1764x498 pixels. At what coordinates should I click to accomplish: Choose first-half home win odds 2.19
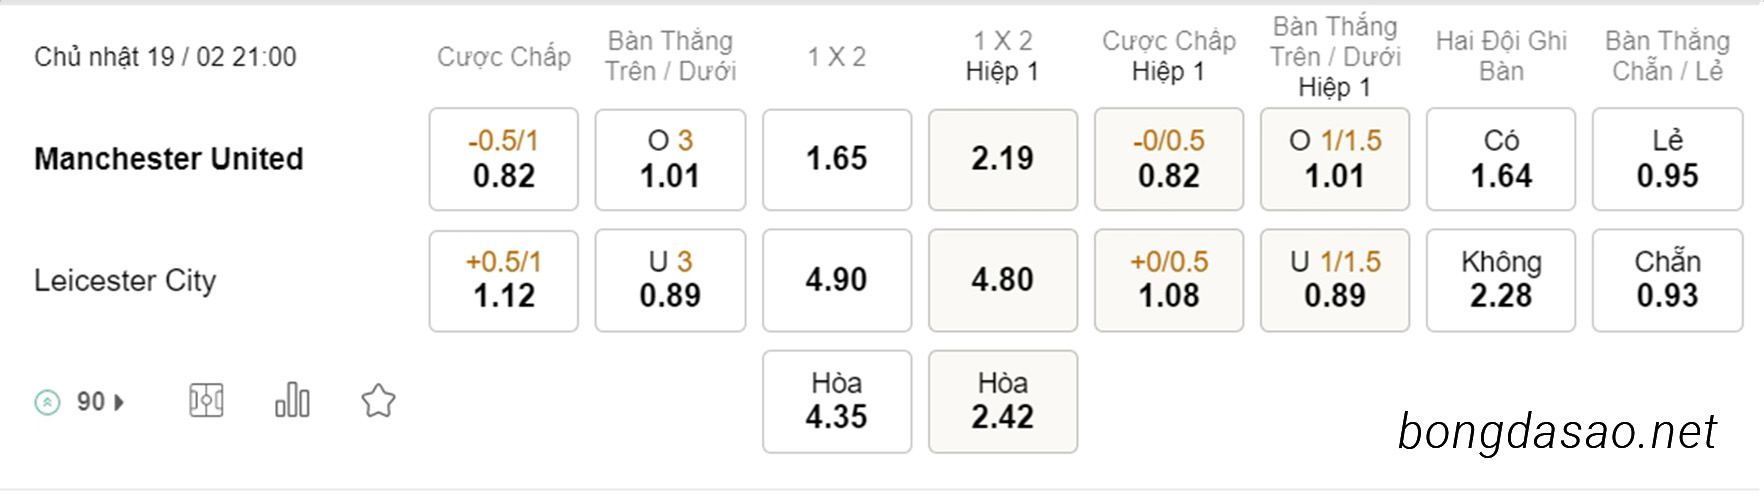point(1003,159)
